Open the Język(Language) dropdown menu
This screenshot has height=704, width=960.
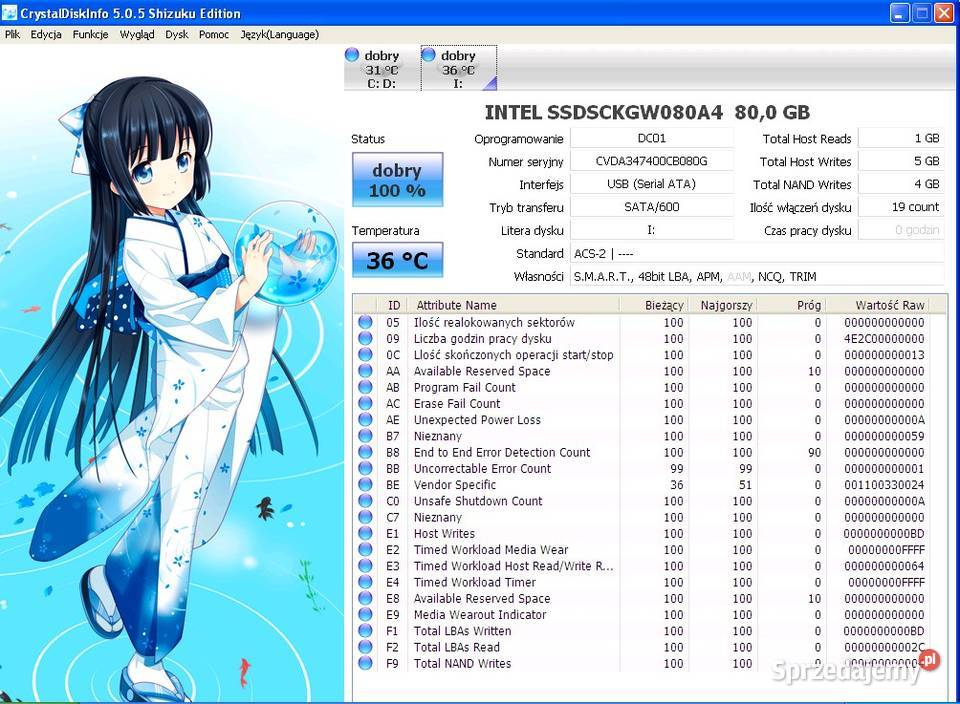[x=279, y=33]
